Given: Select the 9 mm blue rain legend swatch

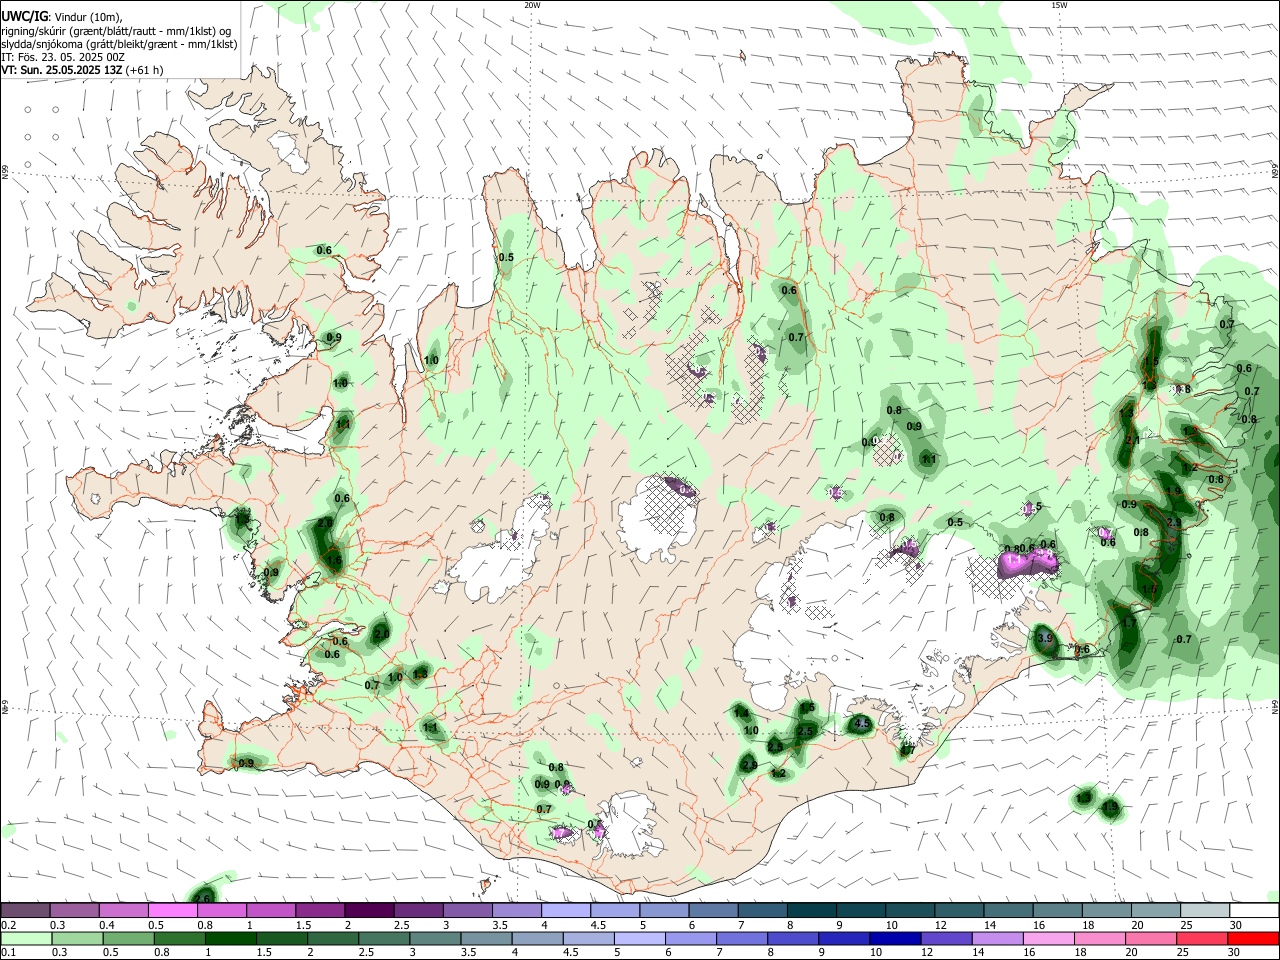Looking at the screenshot, I should (x=844, y=939).
